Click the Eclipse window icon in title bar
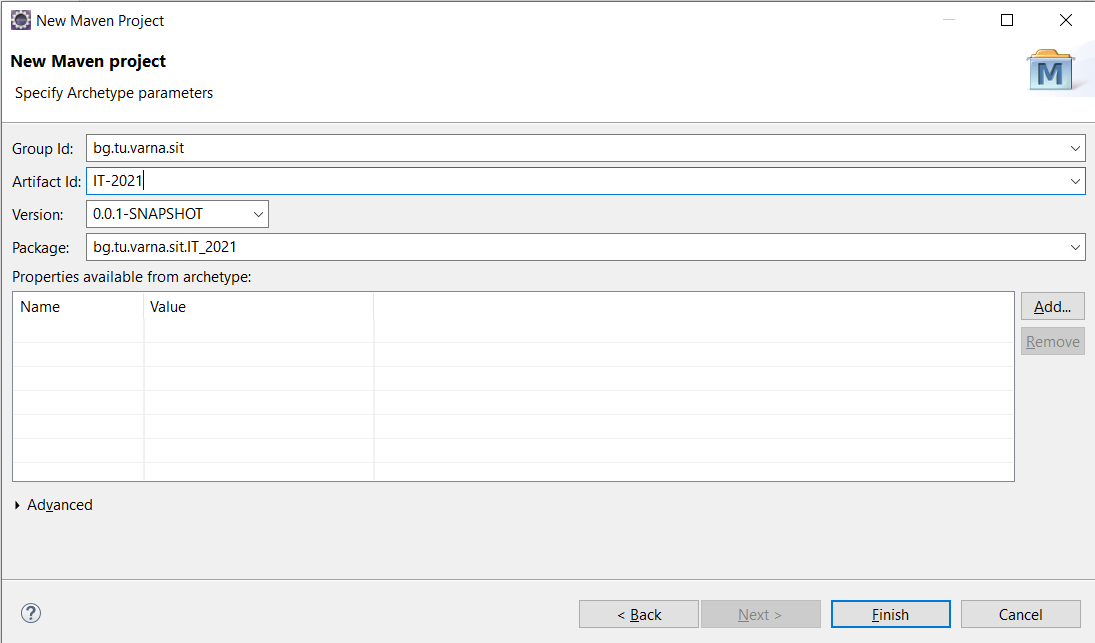1095x643 pixels. pyautogui.click(x=20, y=20)
